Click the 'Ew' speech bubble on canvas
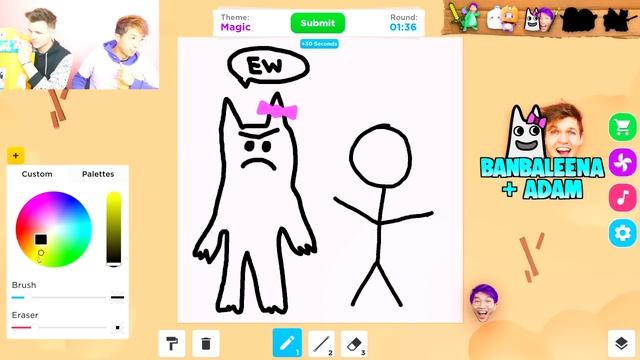The height and width of the screenshot is (360, 640). (267, 67)
